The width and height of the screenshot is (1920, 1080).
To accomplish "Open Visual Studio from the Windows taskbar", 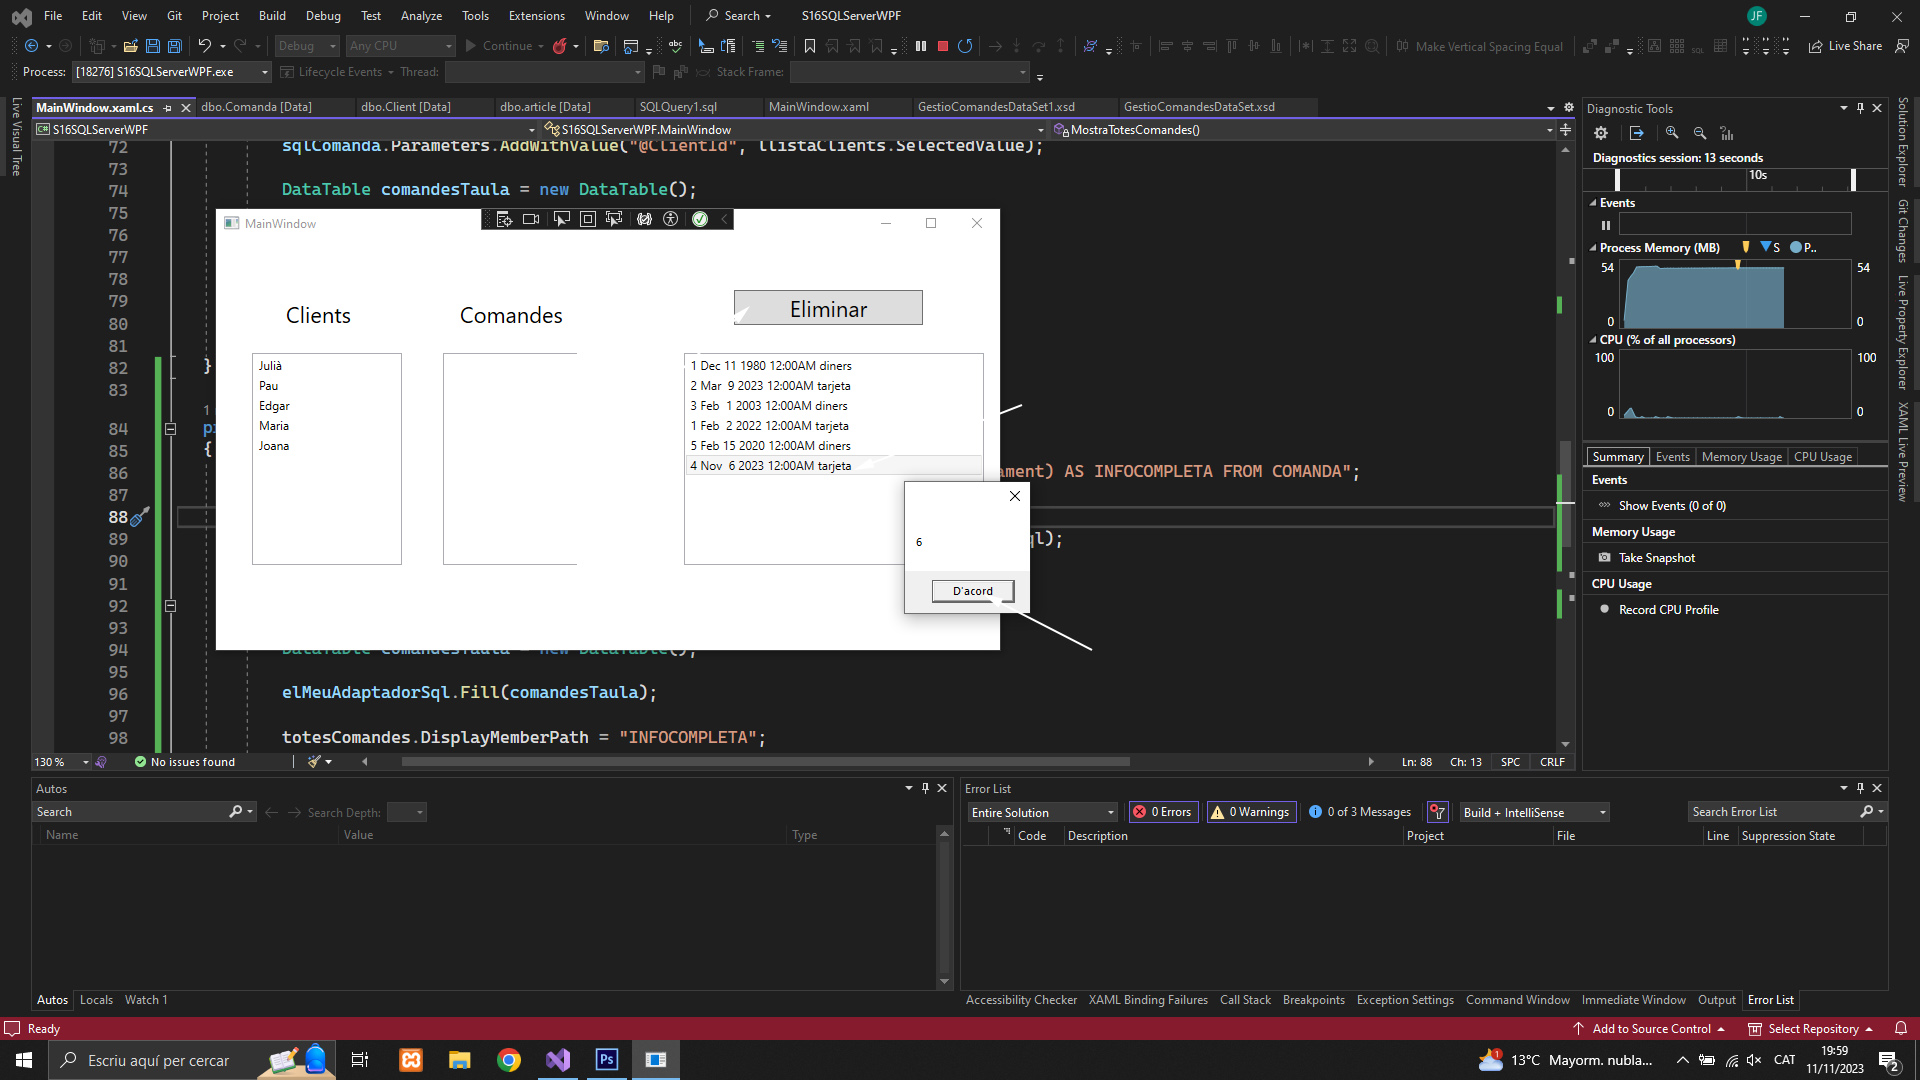I will 558,1060.
